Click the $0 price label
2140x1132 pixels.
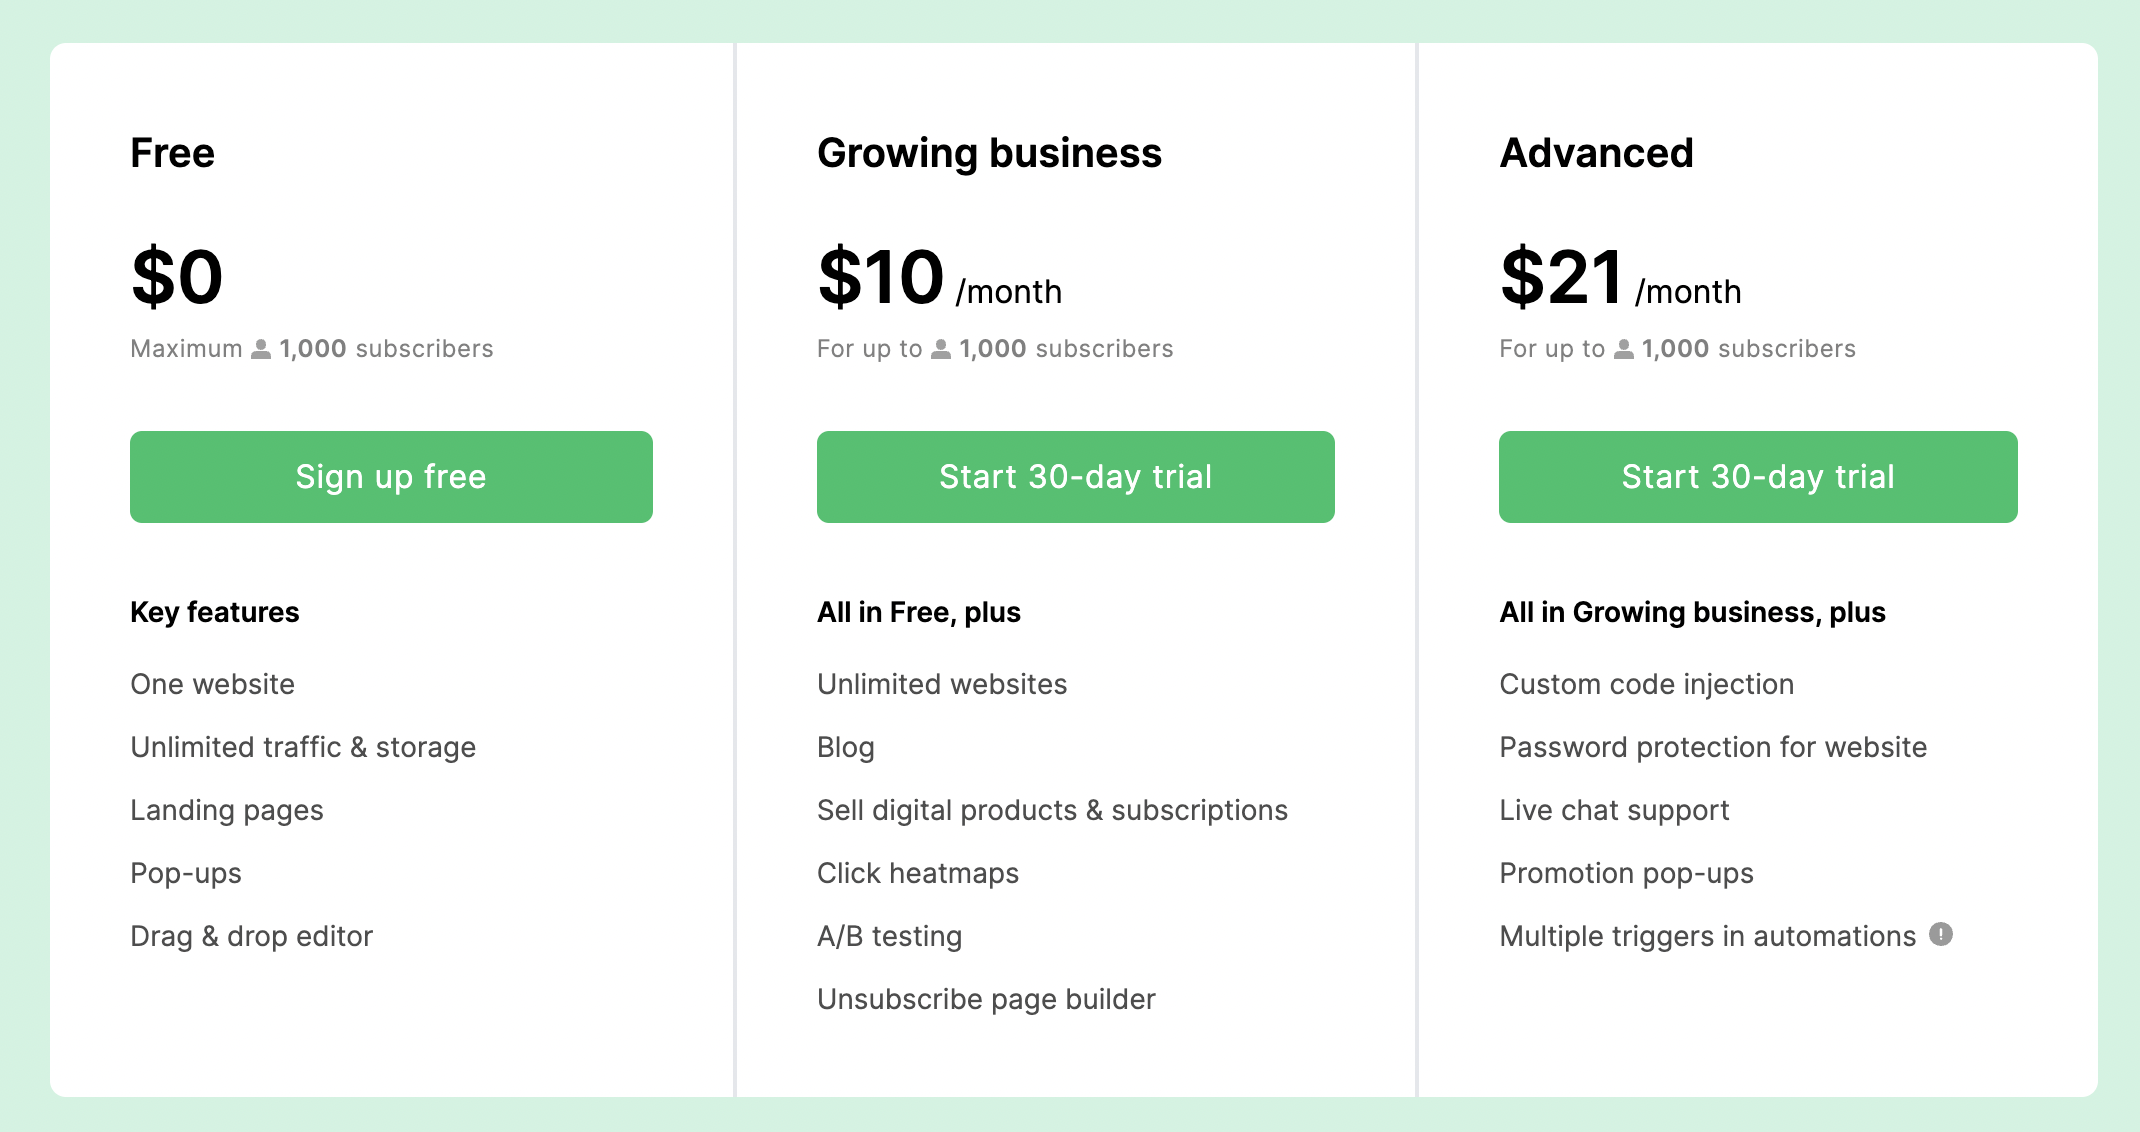pyautogui.click(x=176, y=277)
